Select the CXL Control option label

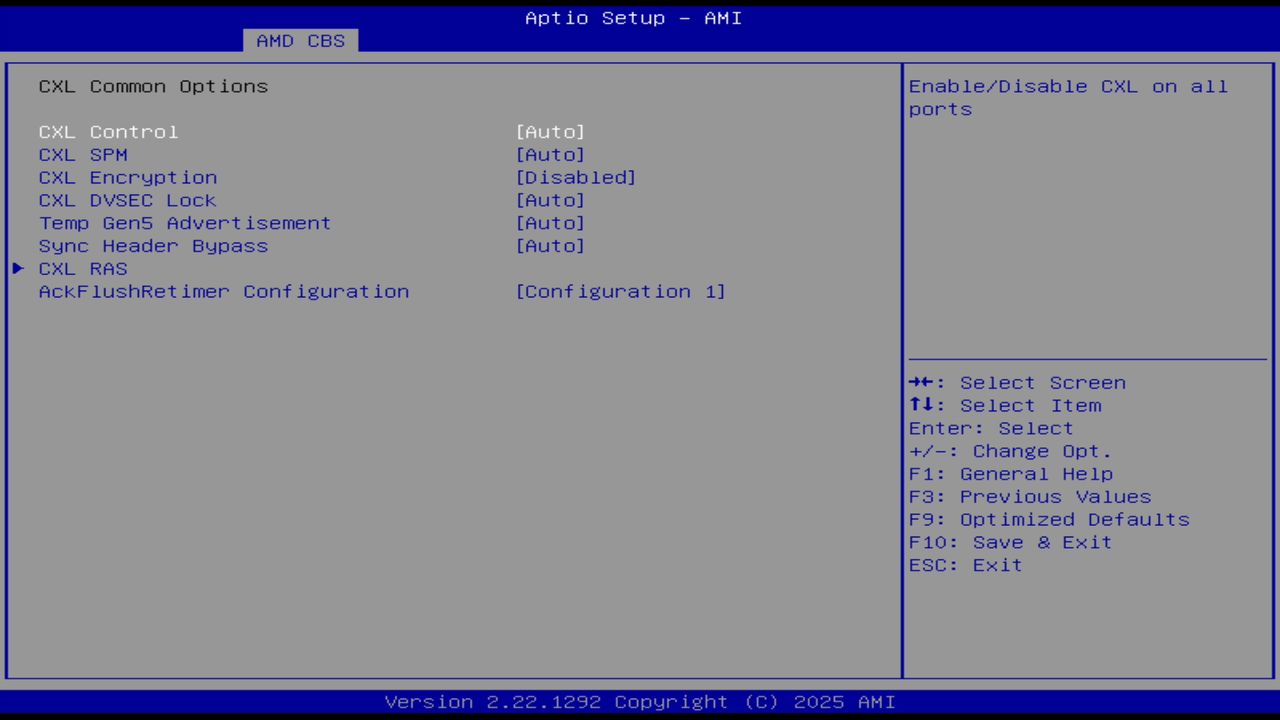pos(108,132)
